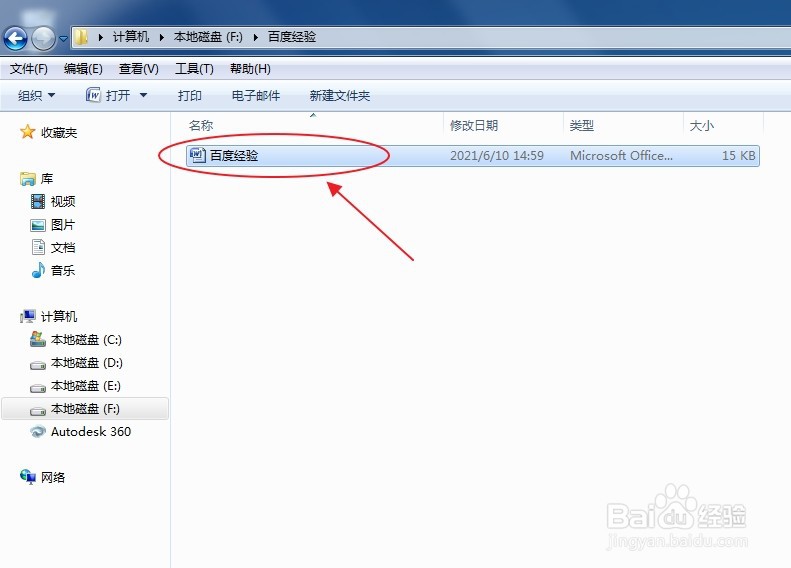791x568 pixels.
Task: Open the 工具(T) menu
Action: [194, 69]
